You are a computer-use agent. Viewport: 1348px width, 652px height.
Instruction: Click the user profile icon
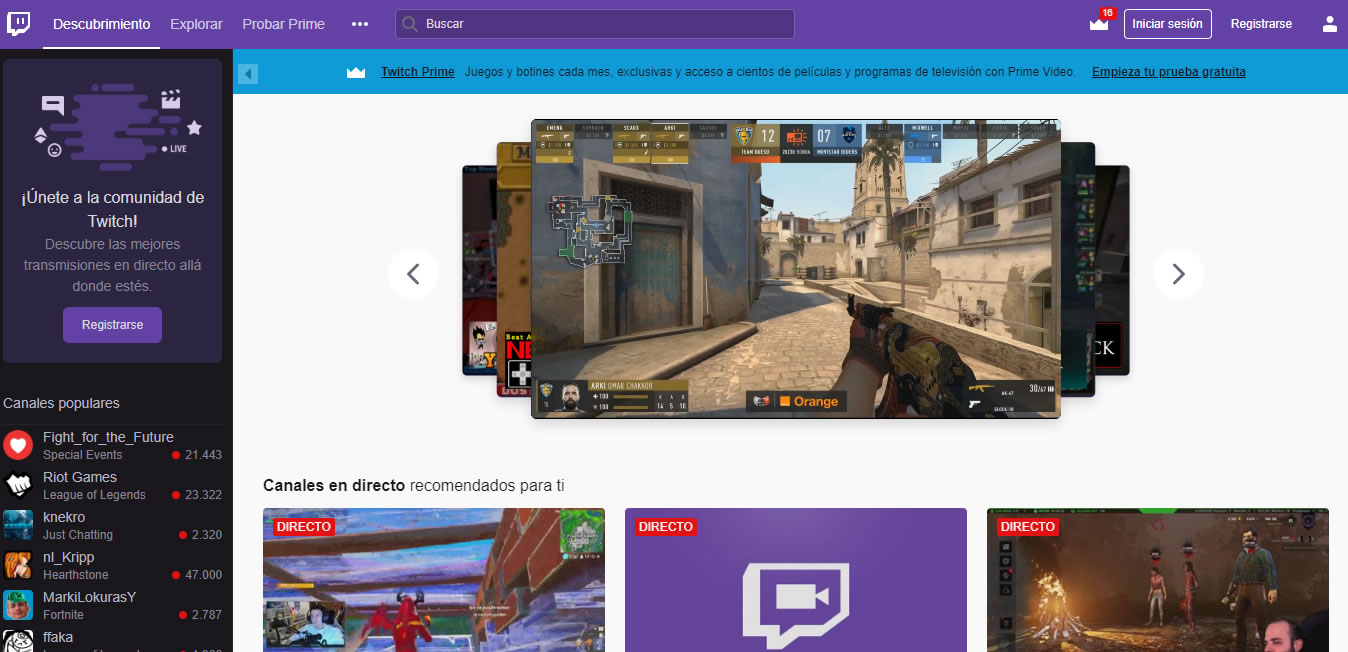(1329, 23)
